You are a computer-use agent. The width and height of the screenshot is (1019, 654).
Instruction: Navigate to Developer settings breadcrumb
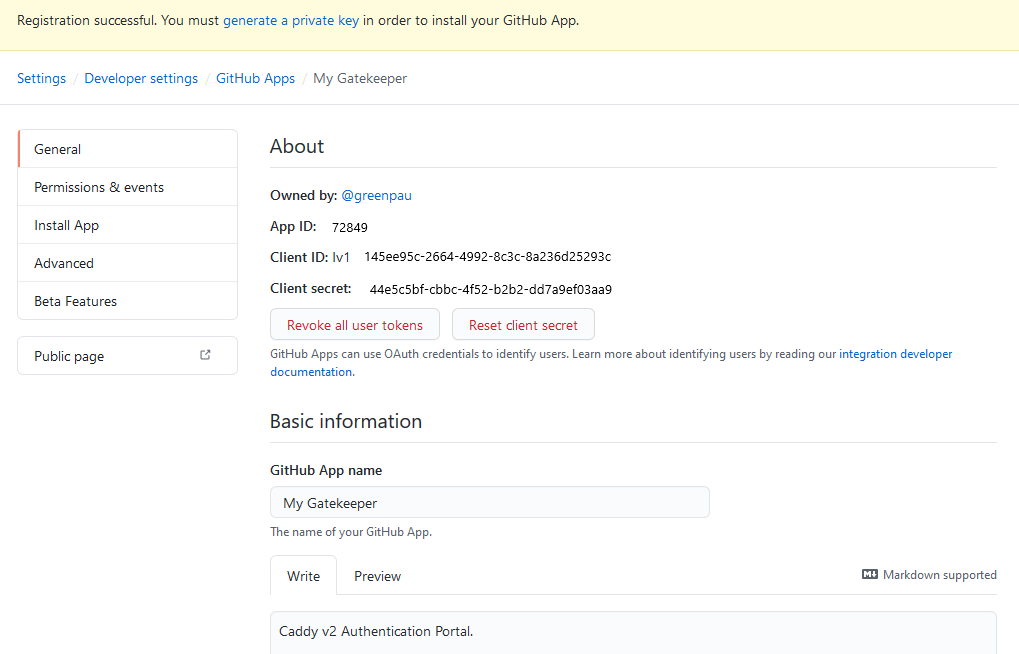click(x=141, y=77)
